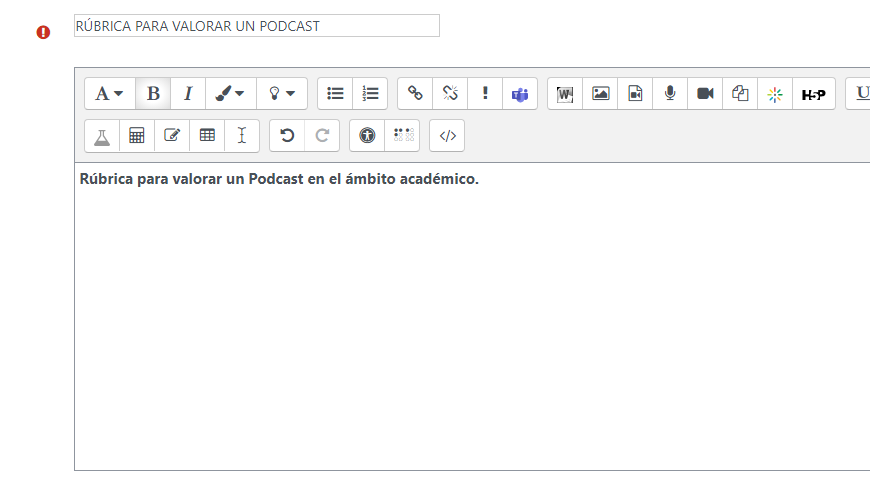Run the accessibility checker
The image size is (870, 485).
pyautogui.click(x=367, y=136)
